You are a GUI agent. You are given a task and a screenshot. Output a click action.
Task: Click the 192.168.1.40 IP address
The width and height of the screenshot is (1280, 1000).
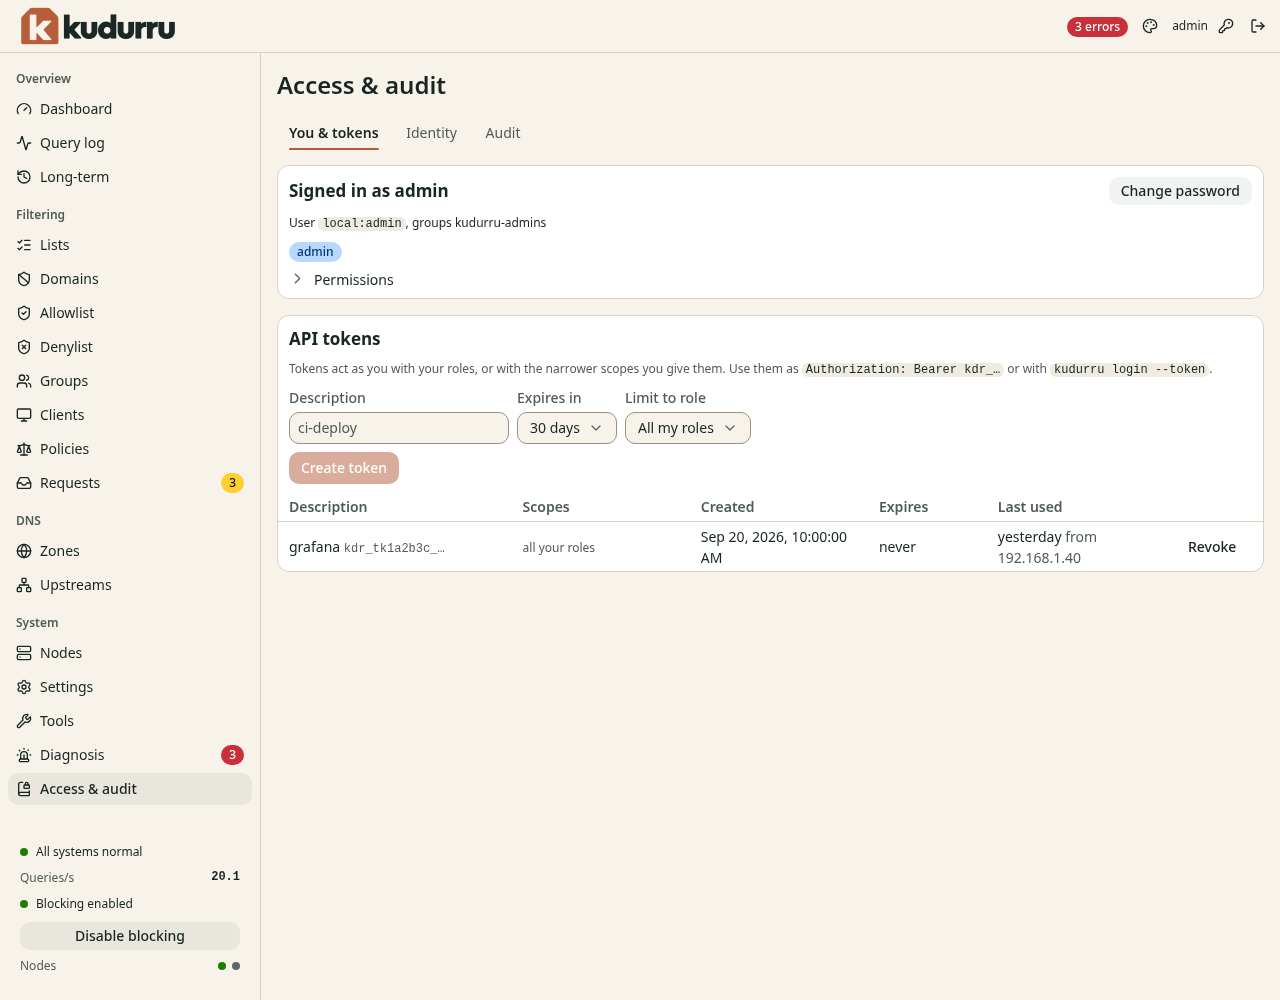coord(1039,558)
